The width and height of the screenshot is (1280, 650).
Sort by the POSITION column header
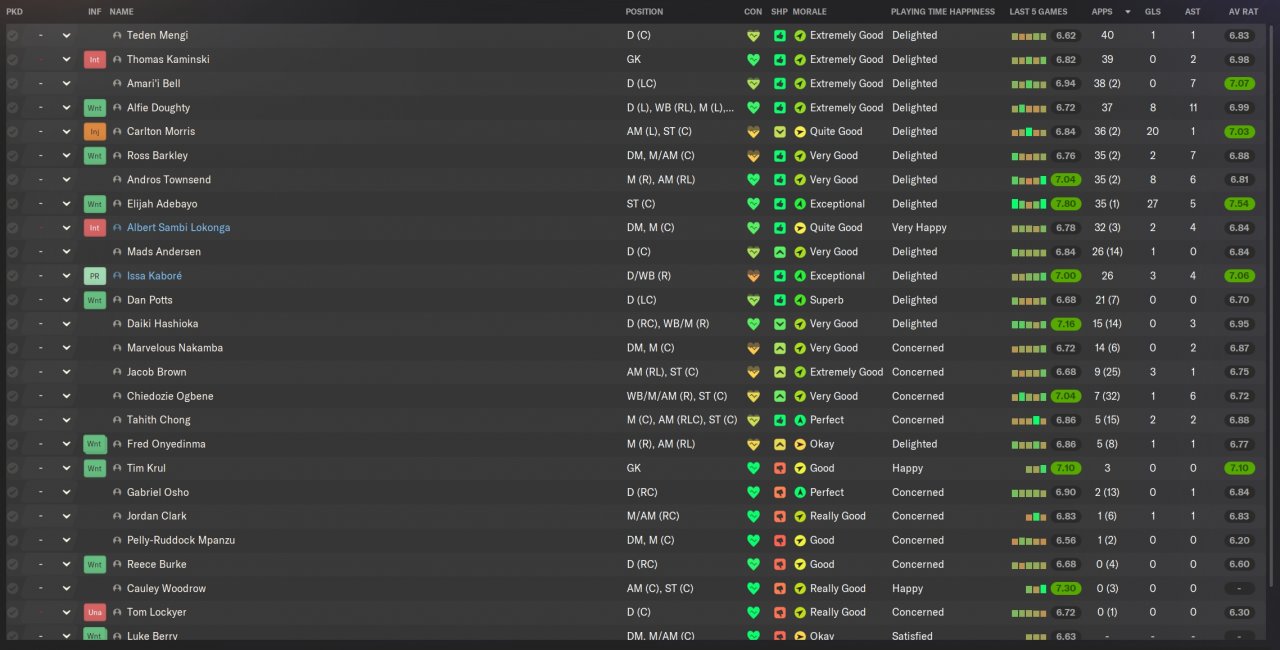coord(644,12)
